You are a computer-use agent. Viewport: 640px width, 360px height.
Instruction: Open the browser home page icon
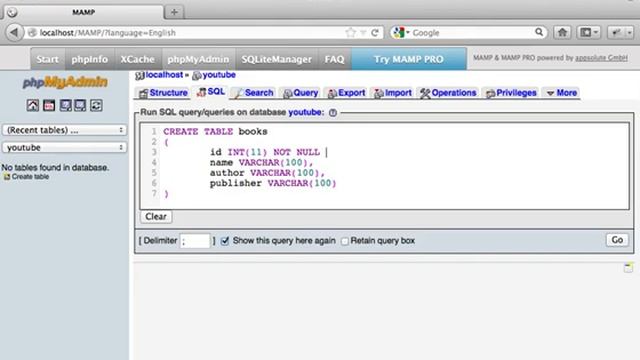click(562, 32)
